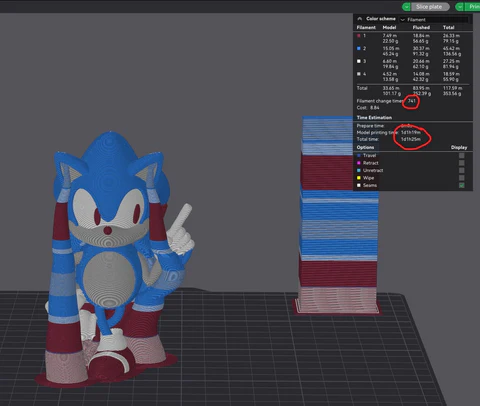Enable the Retract display checkbox
Image resolution: width=480 pixels, height=406 pixels.
[462, 163]
